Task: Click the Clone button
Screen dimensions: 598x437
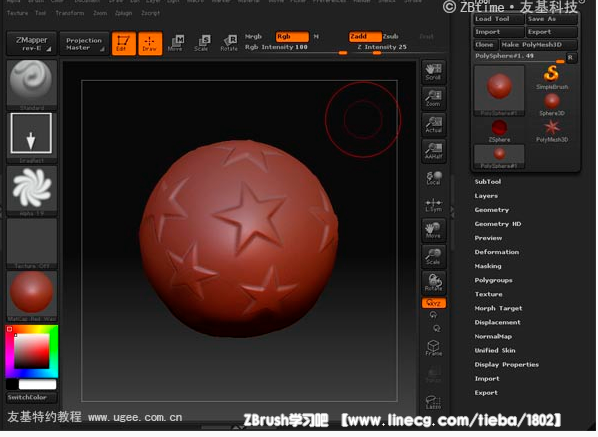Action: 485,45
